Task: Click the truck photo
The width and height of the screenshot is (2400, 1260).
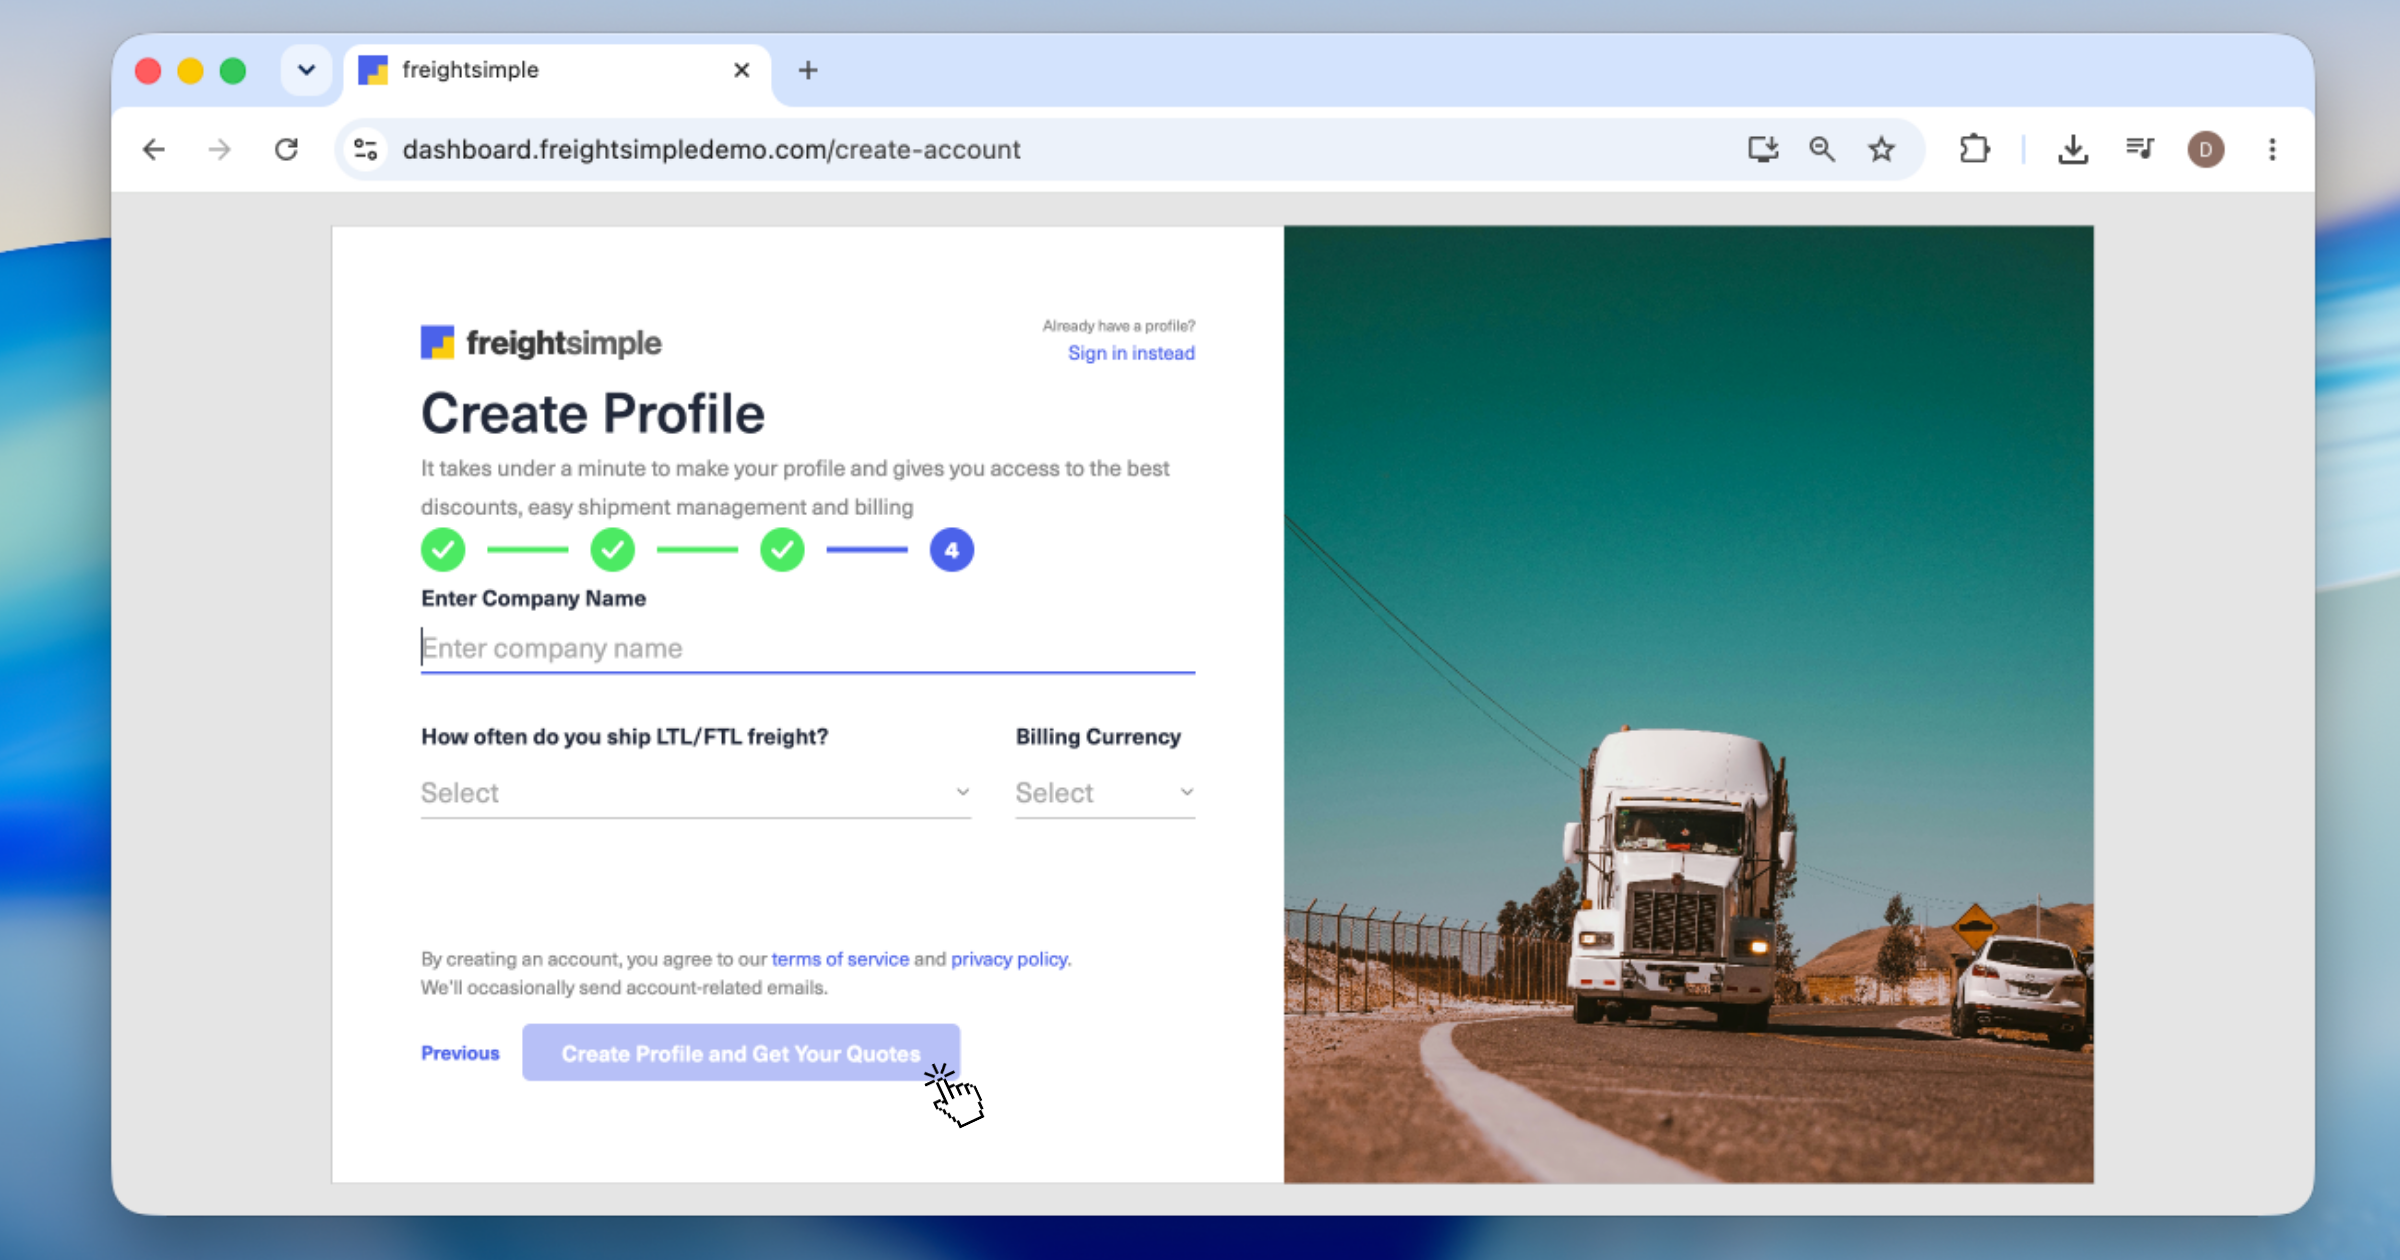Action: pyautogui.click(x=1688, y=705)
